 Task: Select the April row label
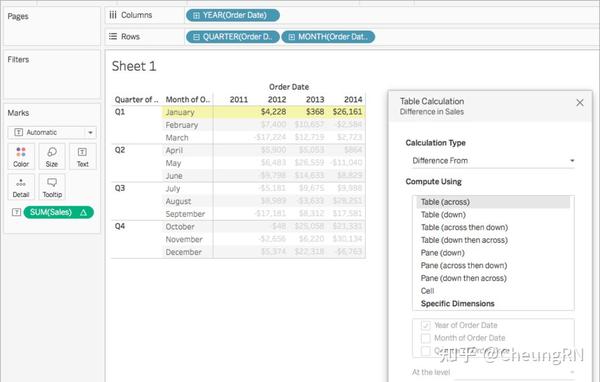click(174, 150)
